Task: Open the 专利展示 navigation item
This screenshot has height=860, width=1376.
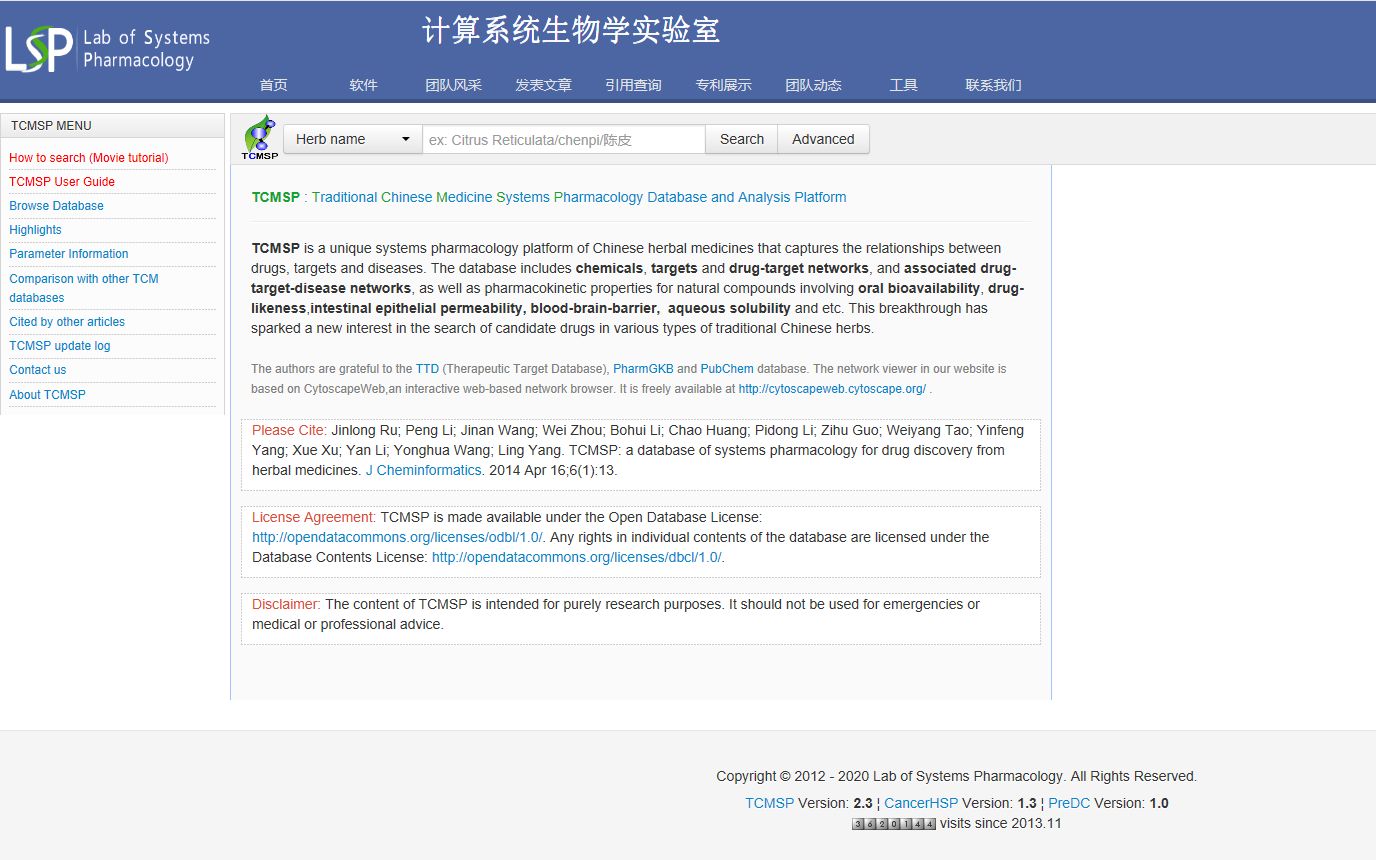Action: (x=723, y=85)
